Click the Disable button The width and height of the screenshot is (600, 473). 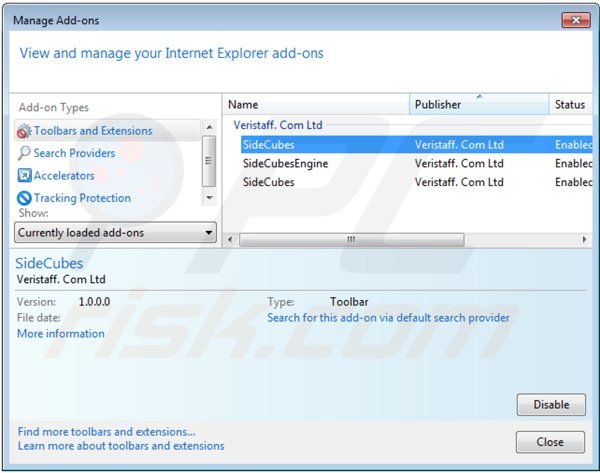551,404
